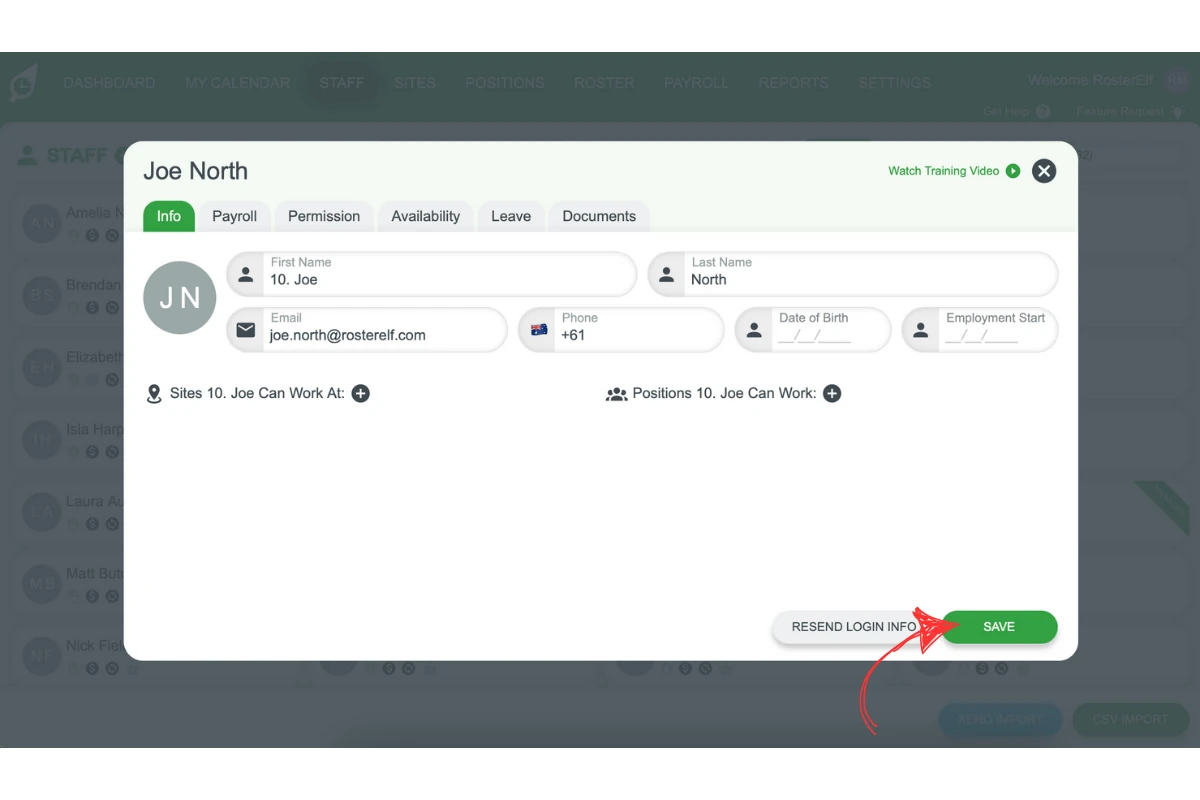Open MY CALENDAR in the background nav bar

pos(237,83)
